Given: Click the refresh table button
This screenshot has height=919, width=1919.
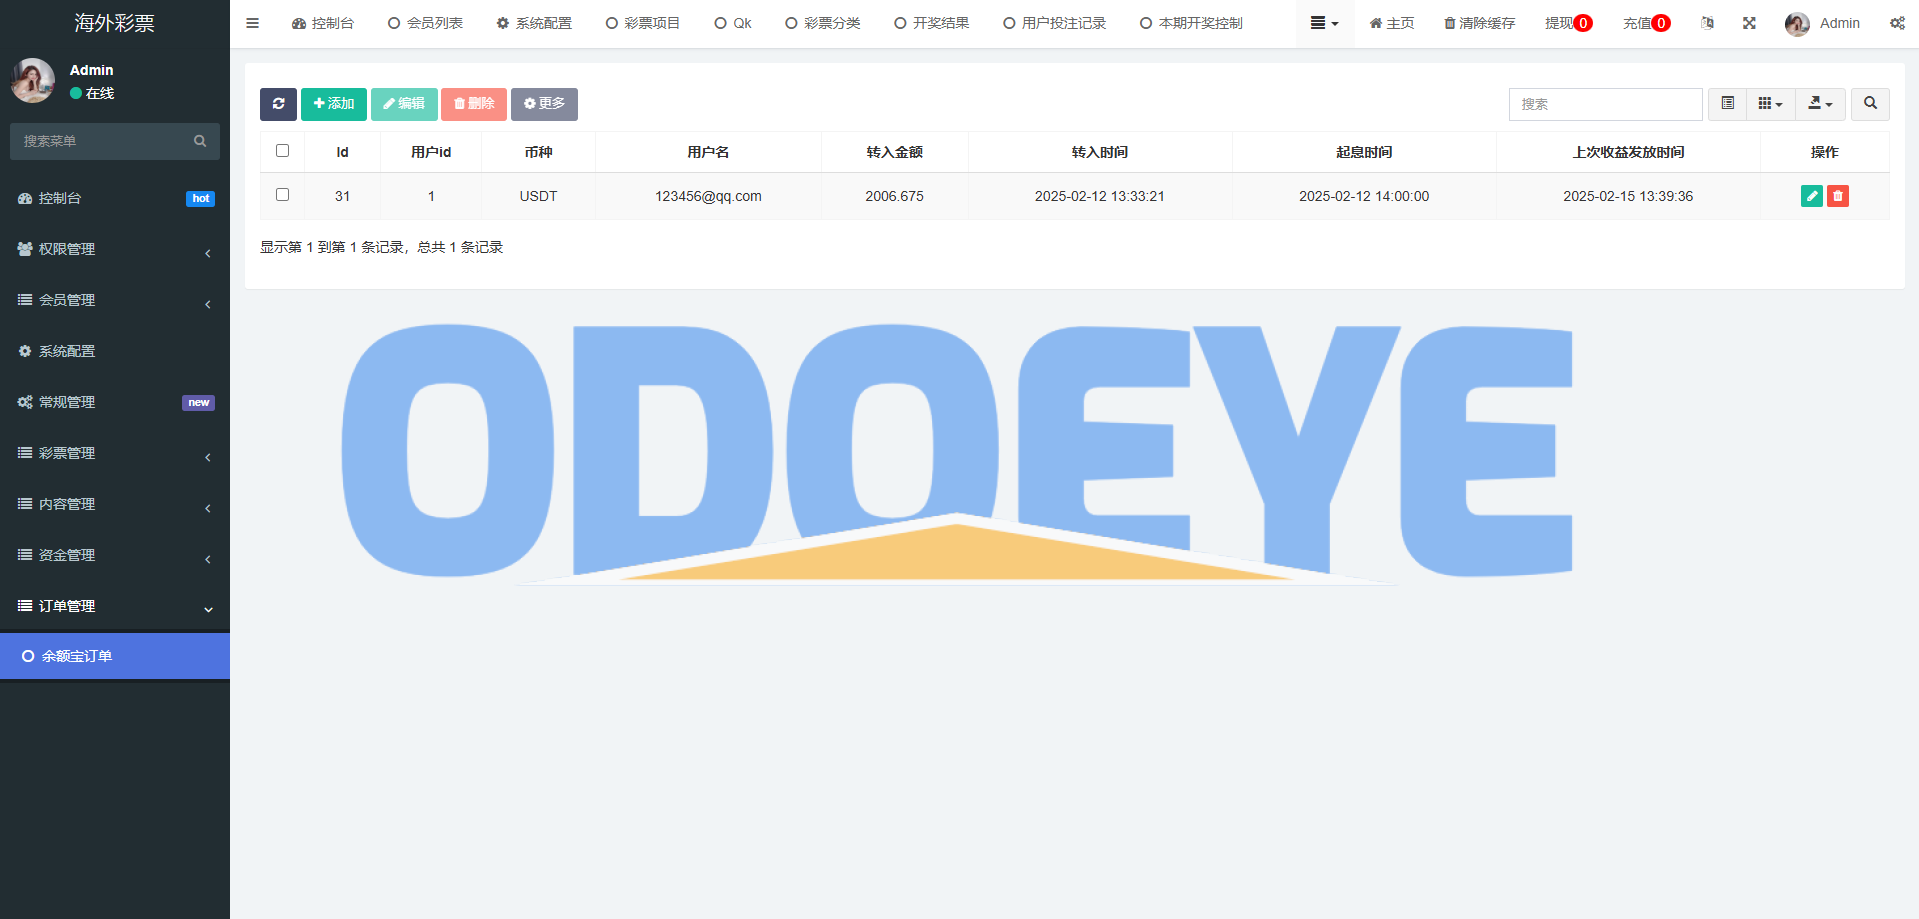Looking at the screenshot, I should pos(278,104).
